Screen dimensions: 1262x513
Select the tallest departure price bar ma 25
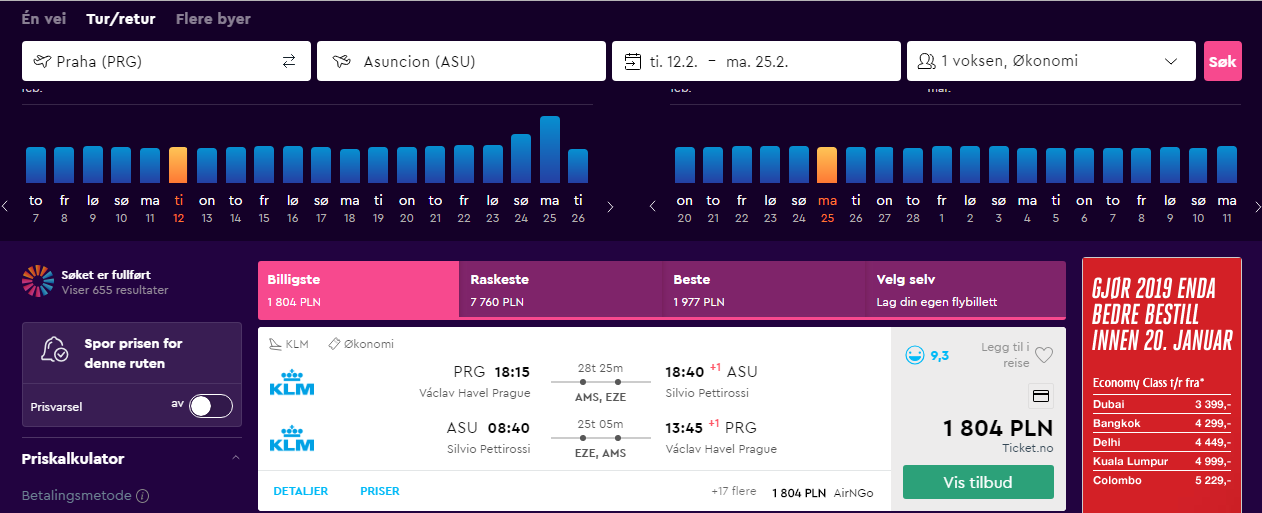click(x=550, y=149)
